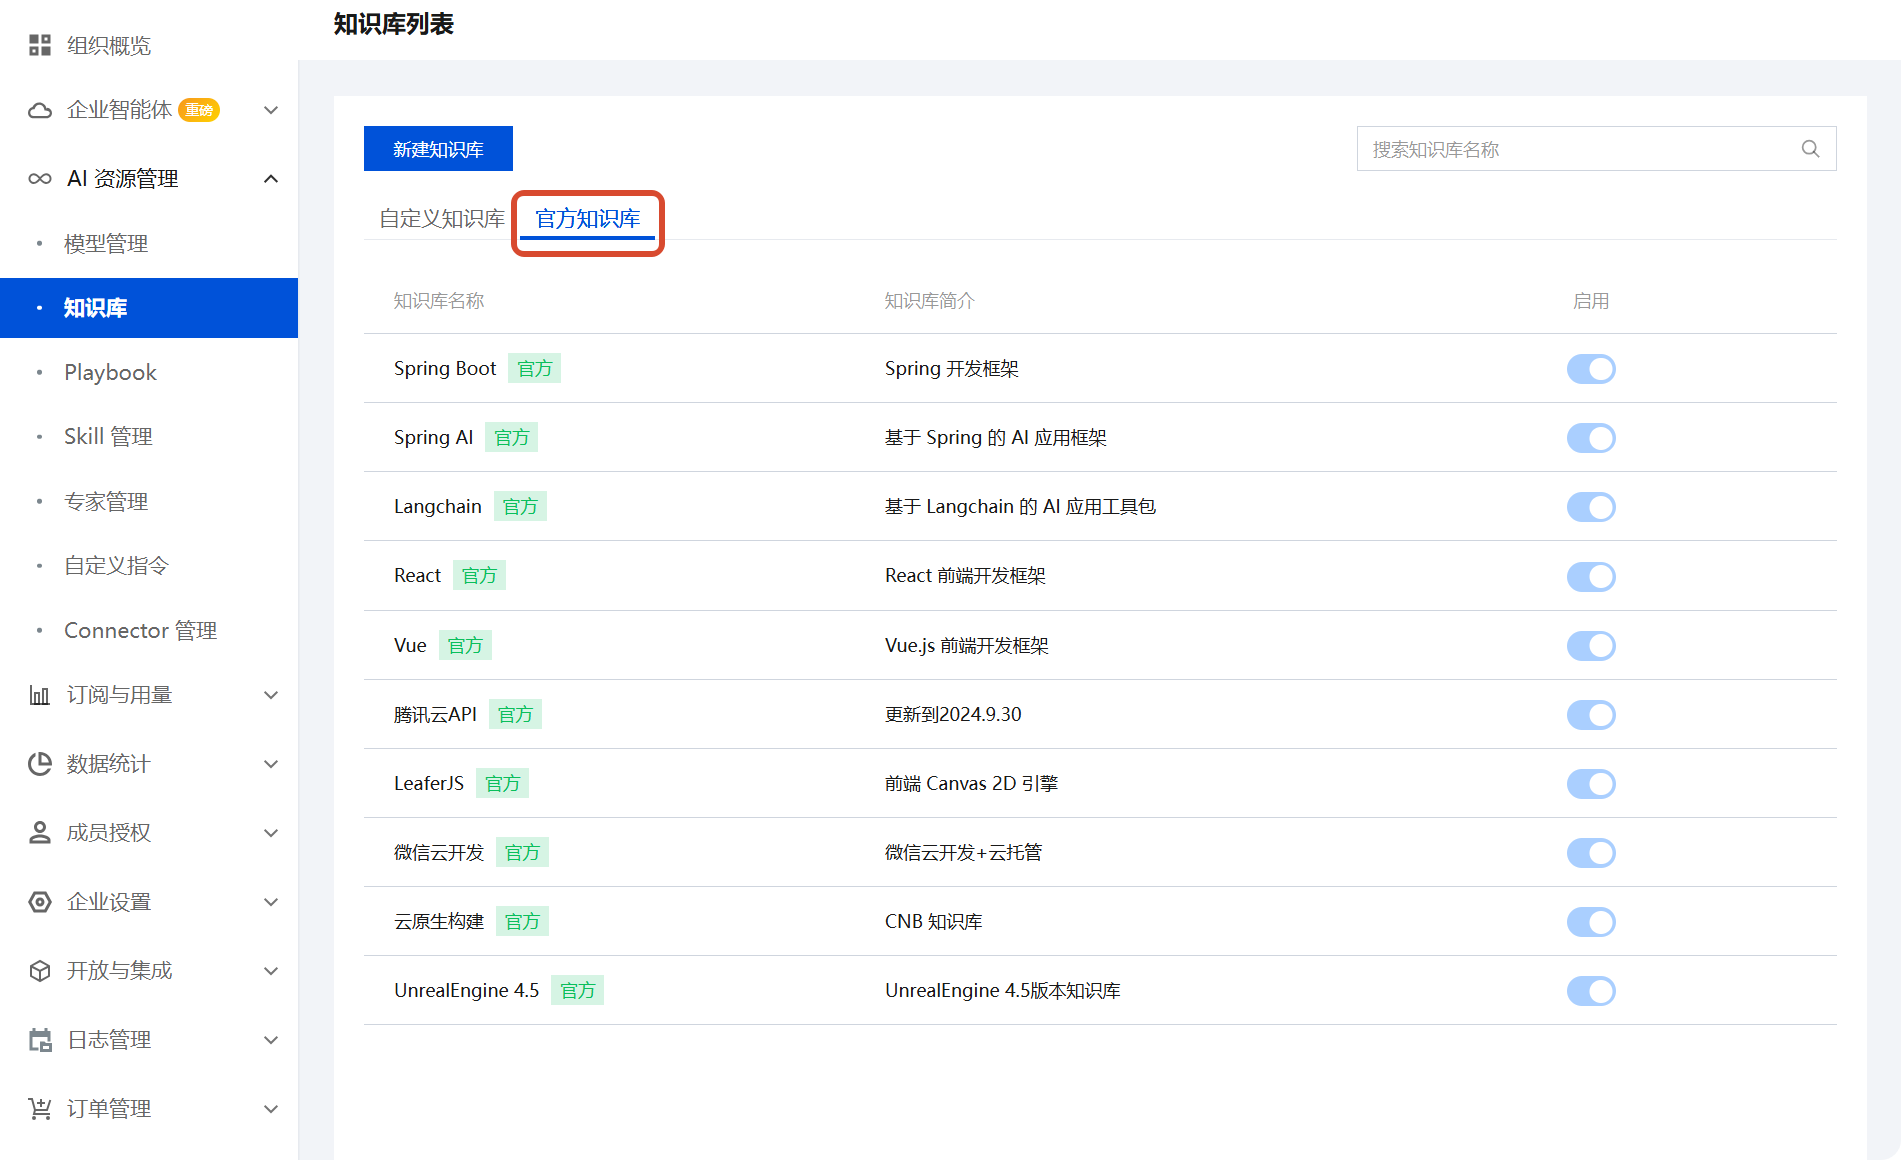Expand the 企业设置 menu chevron
This screenshot has width=1901, height=1160.
(271, 902)
